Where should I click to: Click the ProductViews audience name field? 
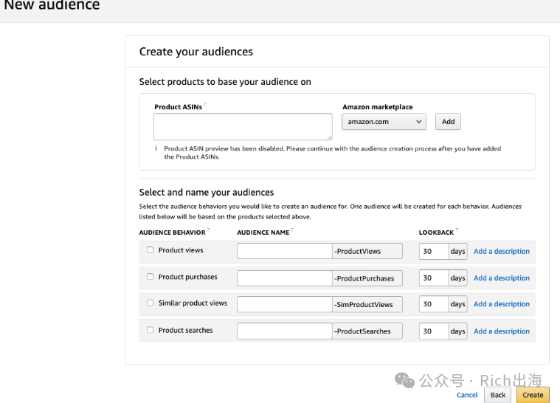[x=285, y=251]
